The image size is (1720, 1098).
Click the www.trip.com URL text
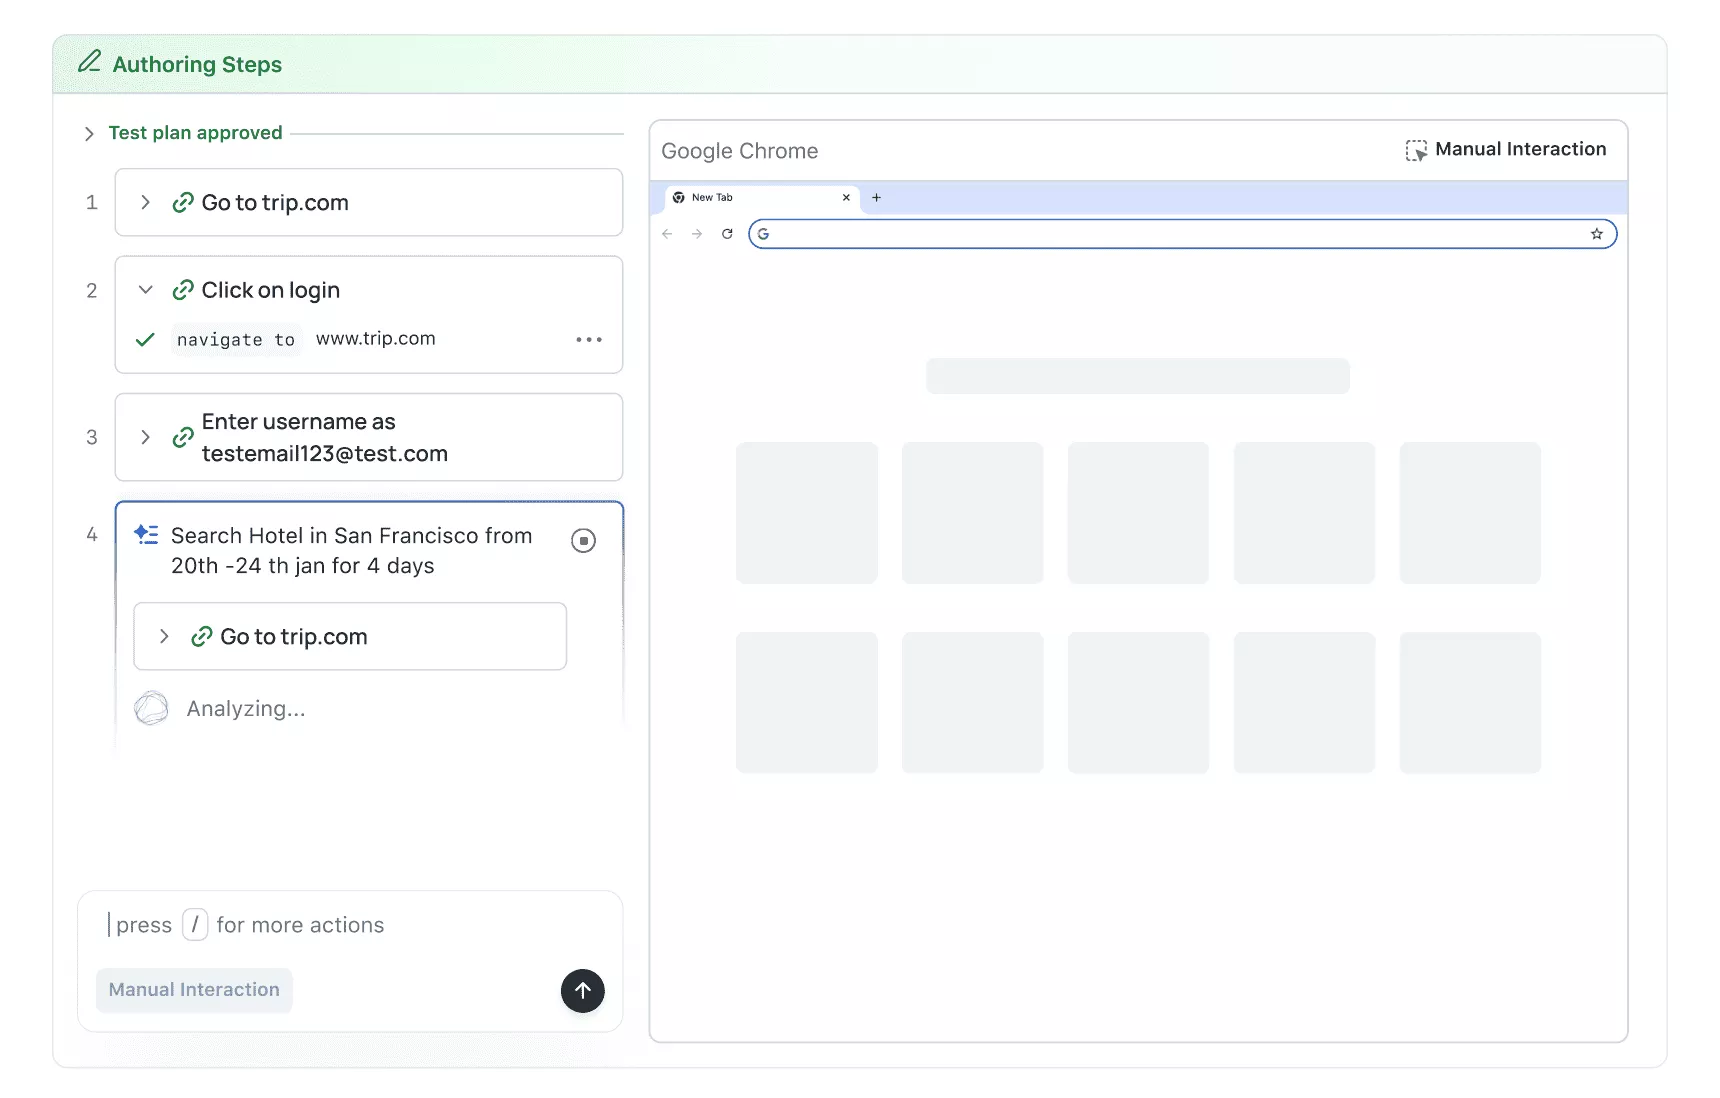coord(376,339)
